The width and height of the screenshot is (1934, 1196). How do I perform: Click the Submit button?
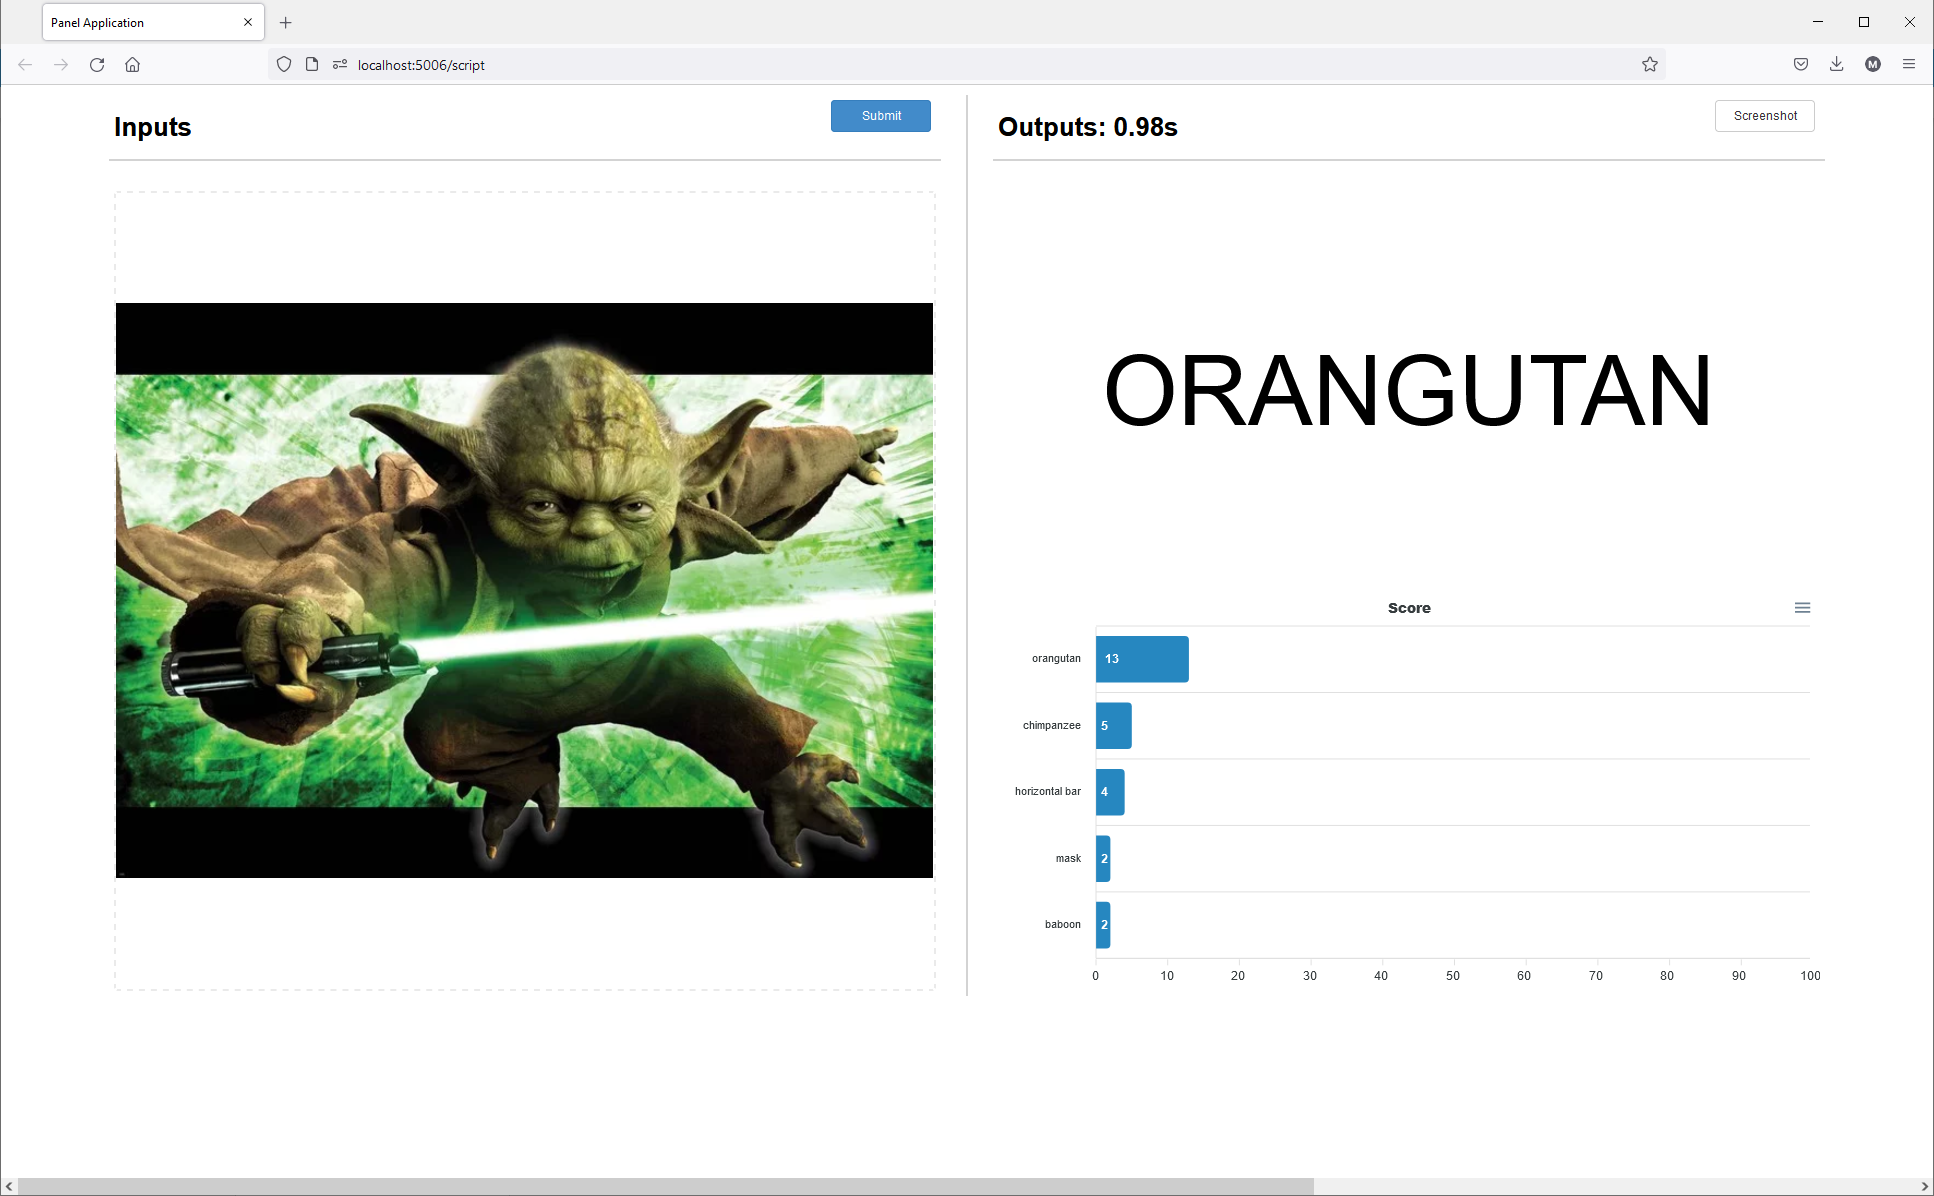tap(880, 116)
